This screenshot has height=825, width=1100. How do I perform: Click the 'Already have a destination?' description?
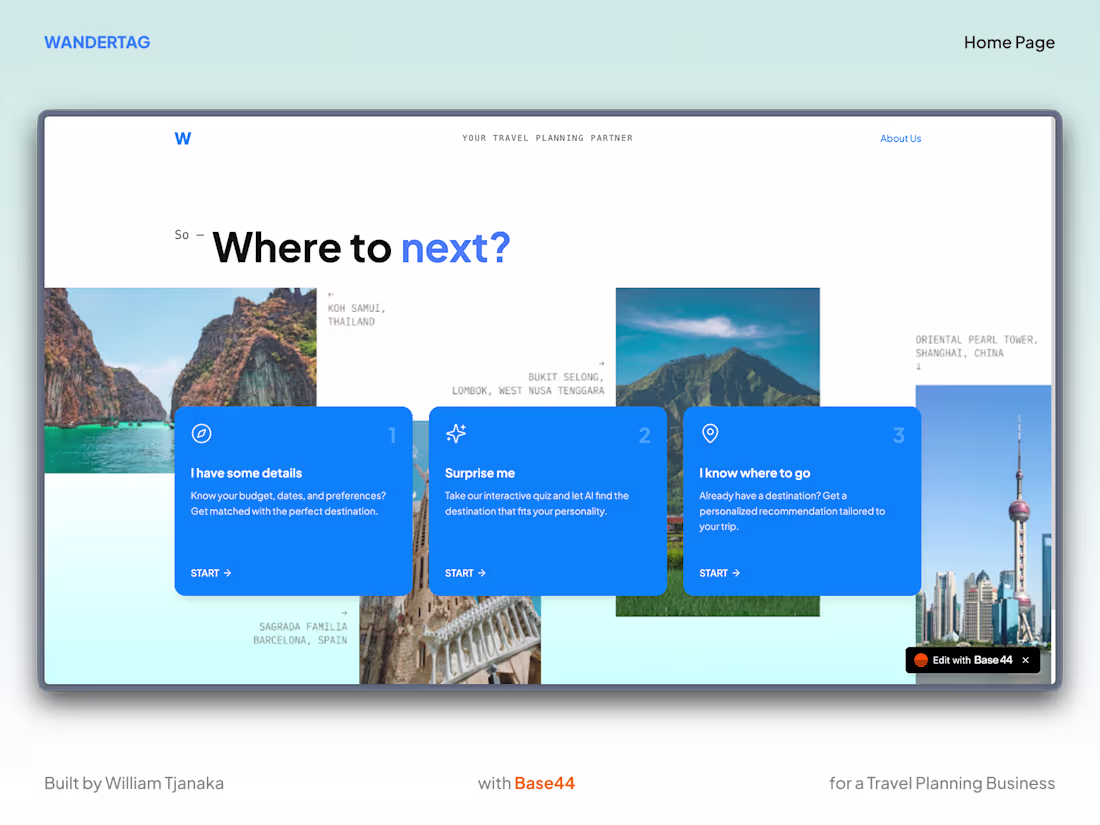792,511
